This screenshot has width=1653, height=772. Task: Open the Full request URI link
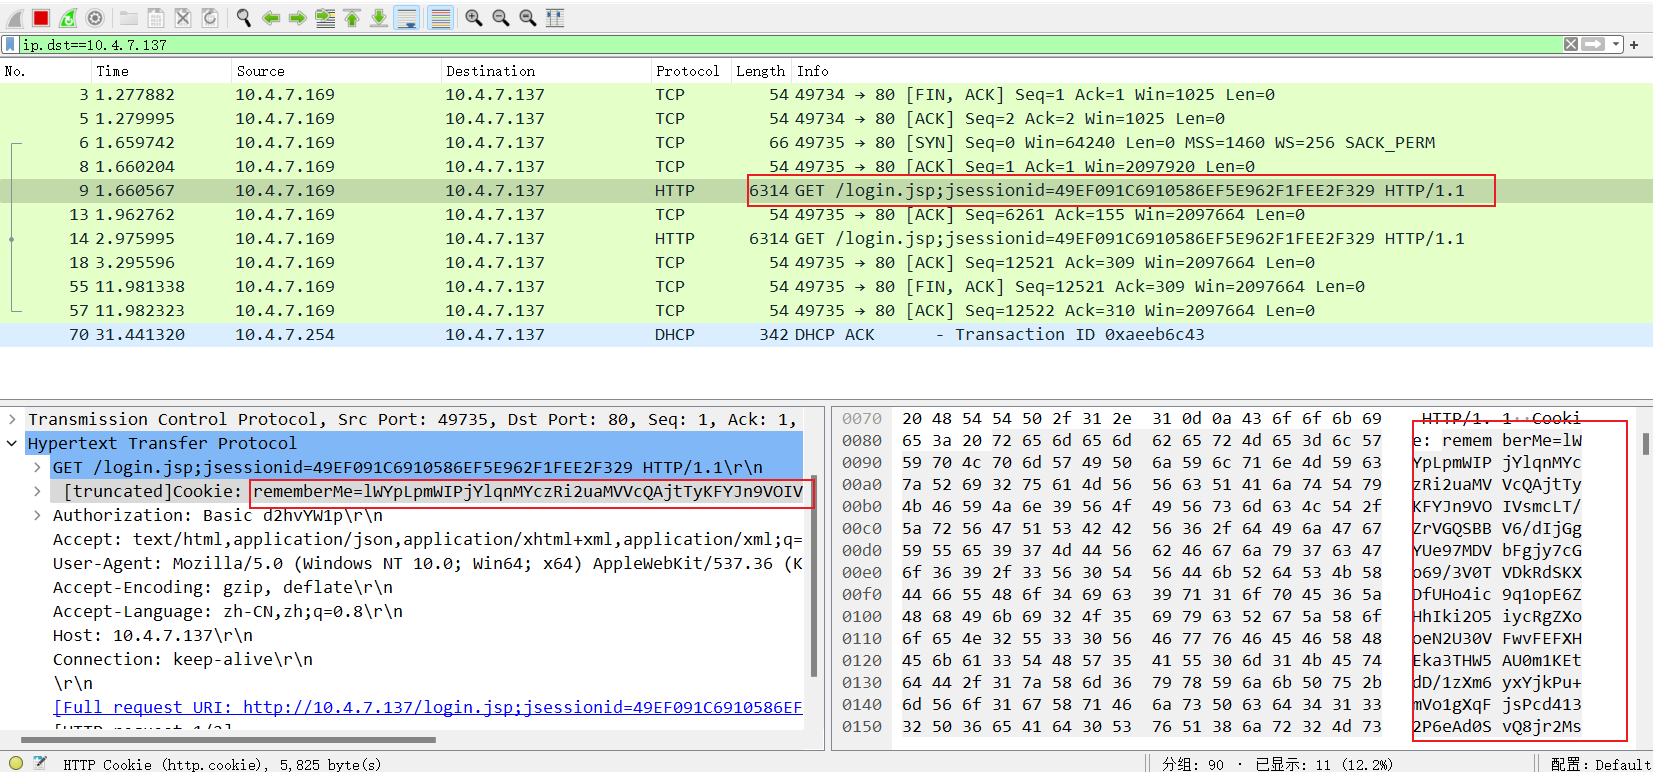coord(428,708)
